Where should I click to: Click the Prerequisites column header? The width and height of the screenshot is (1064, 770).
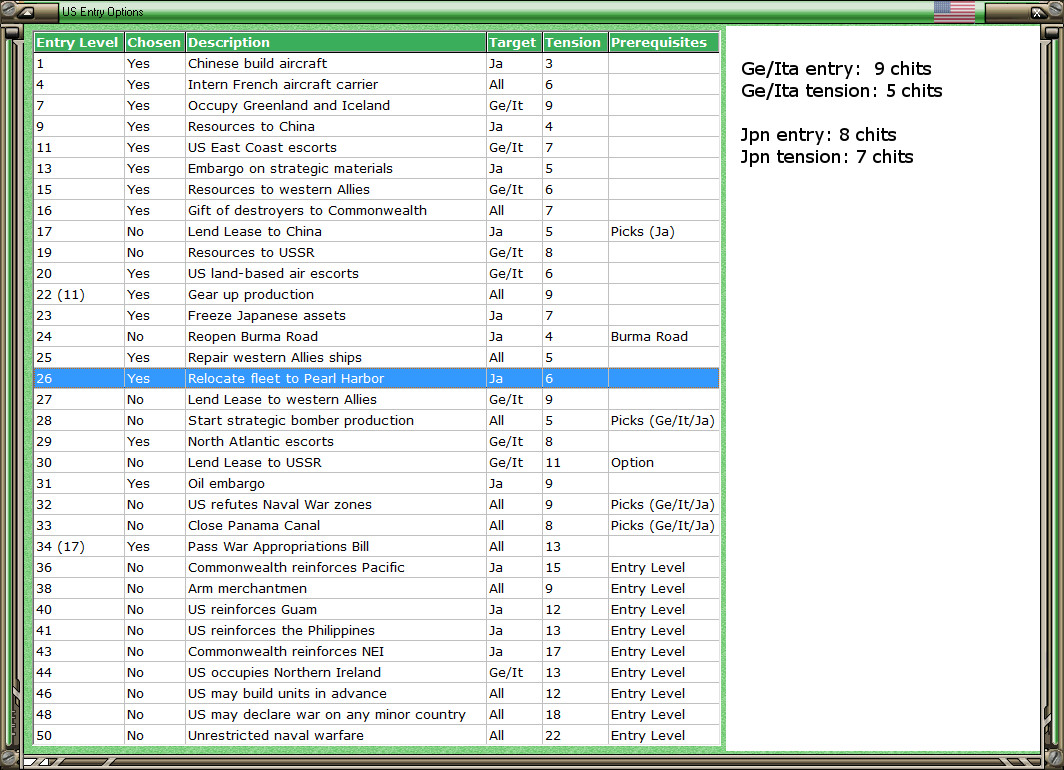coord(663,42)
